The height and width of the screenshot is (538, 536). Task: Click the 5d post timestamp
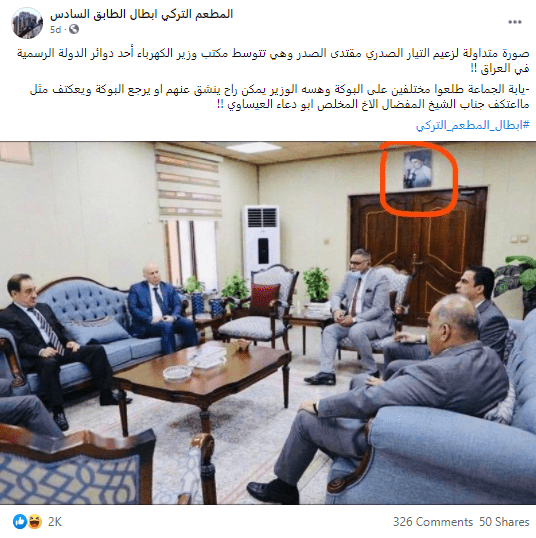[x=55, y=30]
